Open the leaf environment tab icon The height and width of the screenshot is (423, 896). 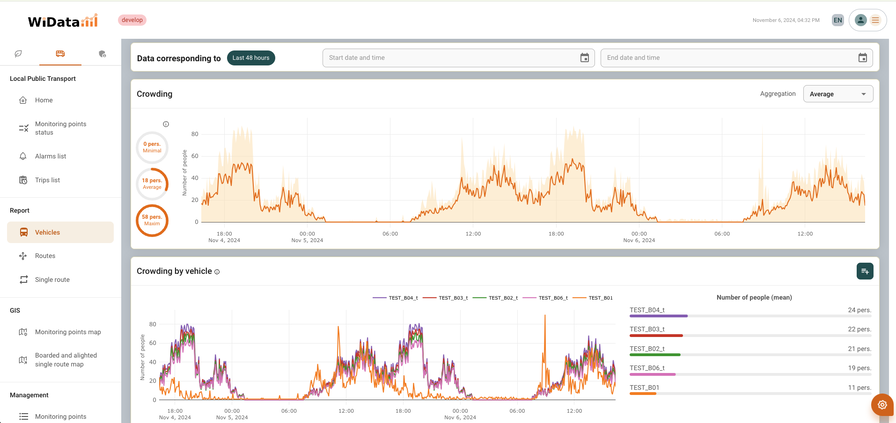pyautogui.click(x=19, y=54)
